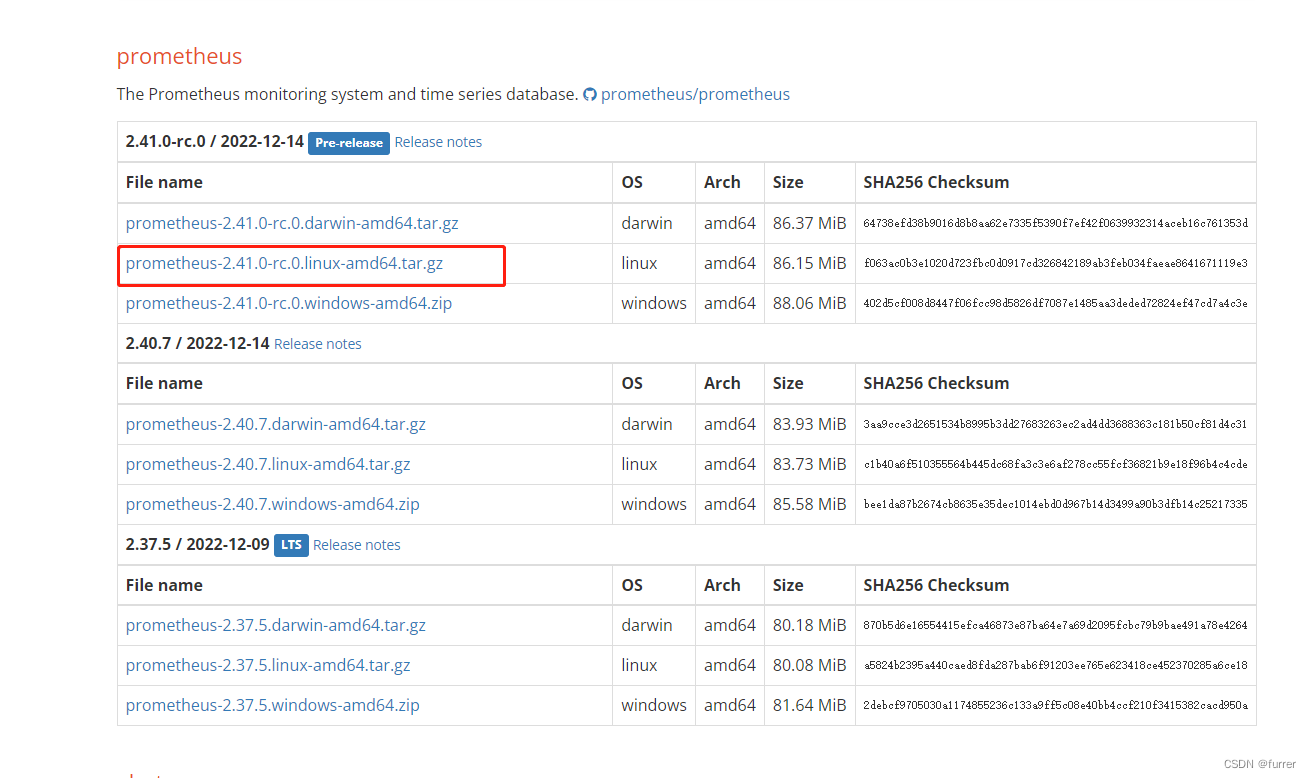
Task: Select checksum starting with 402d5cf008d8447f
Action: [x=1055, y=303]
